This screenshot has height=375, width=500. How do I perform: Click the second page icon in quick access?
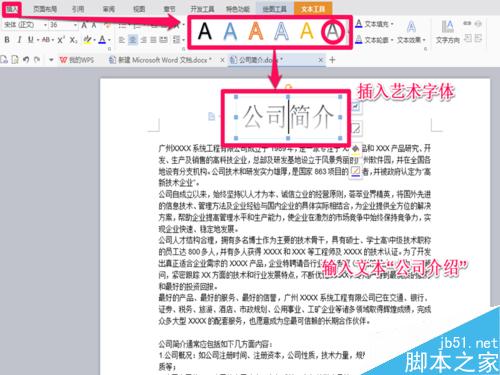(x=15, y=60)
